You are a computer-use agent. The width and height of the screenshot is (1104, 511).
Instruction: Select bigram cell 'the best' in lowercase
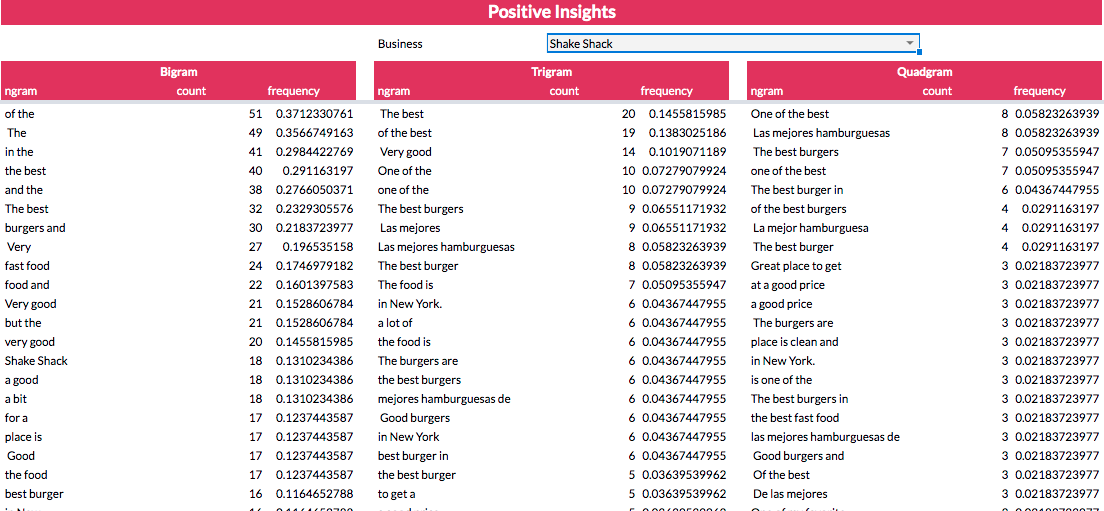pyautogui.click(x=25, y=171)
